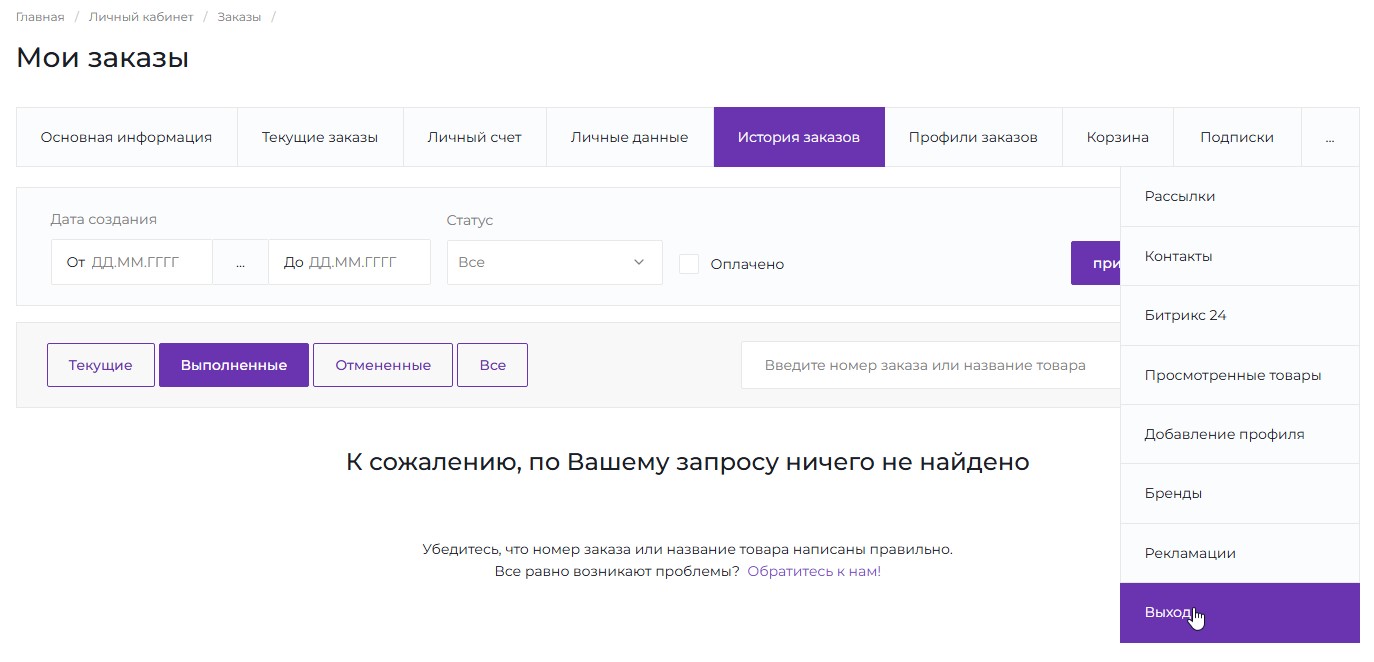
Task: Choose Просмотренные товары in the dropdown menu
Action: click(1232, 374)
